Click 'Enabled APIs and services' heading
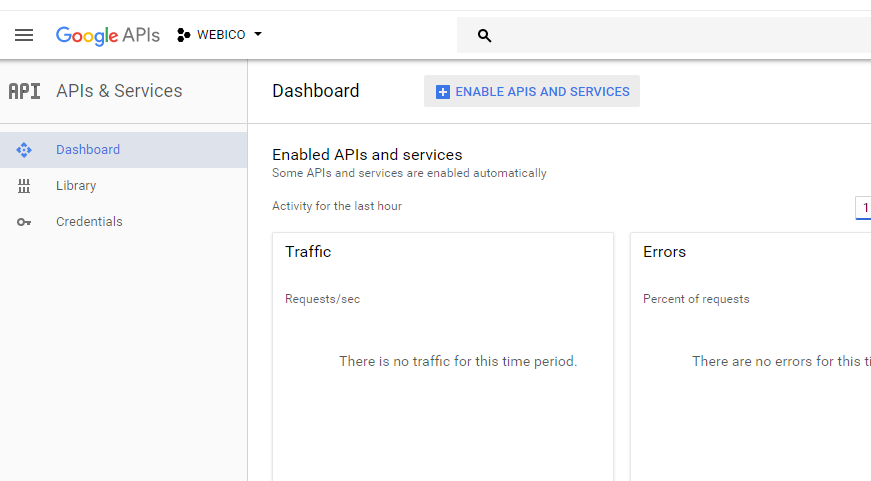The image size is (871, 481). coord(367,154)
